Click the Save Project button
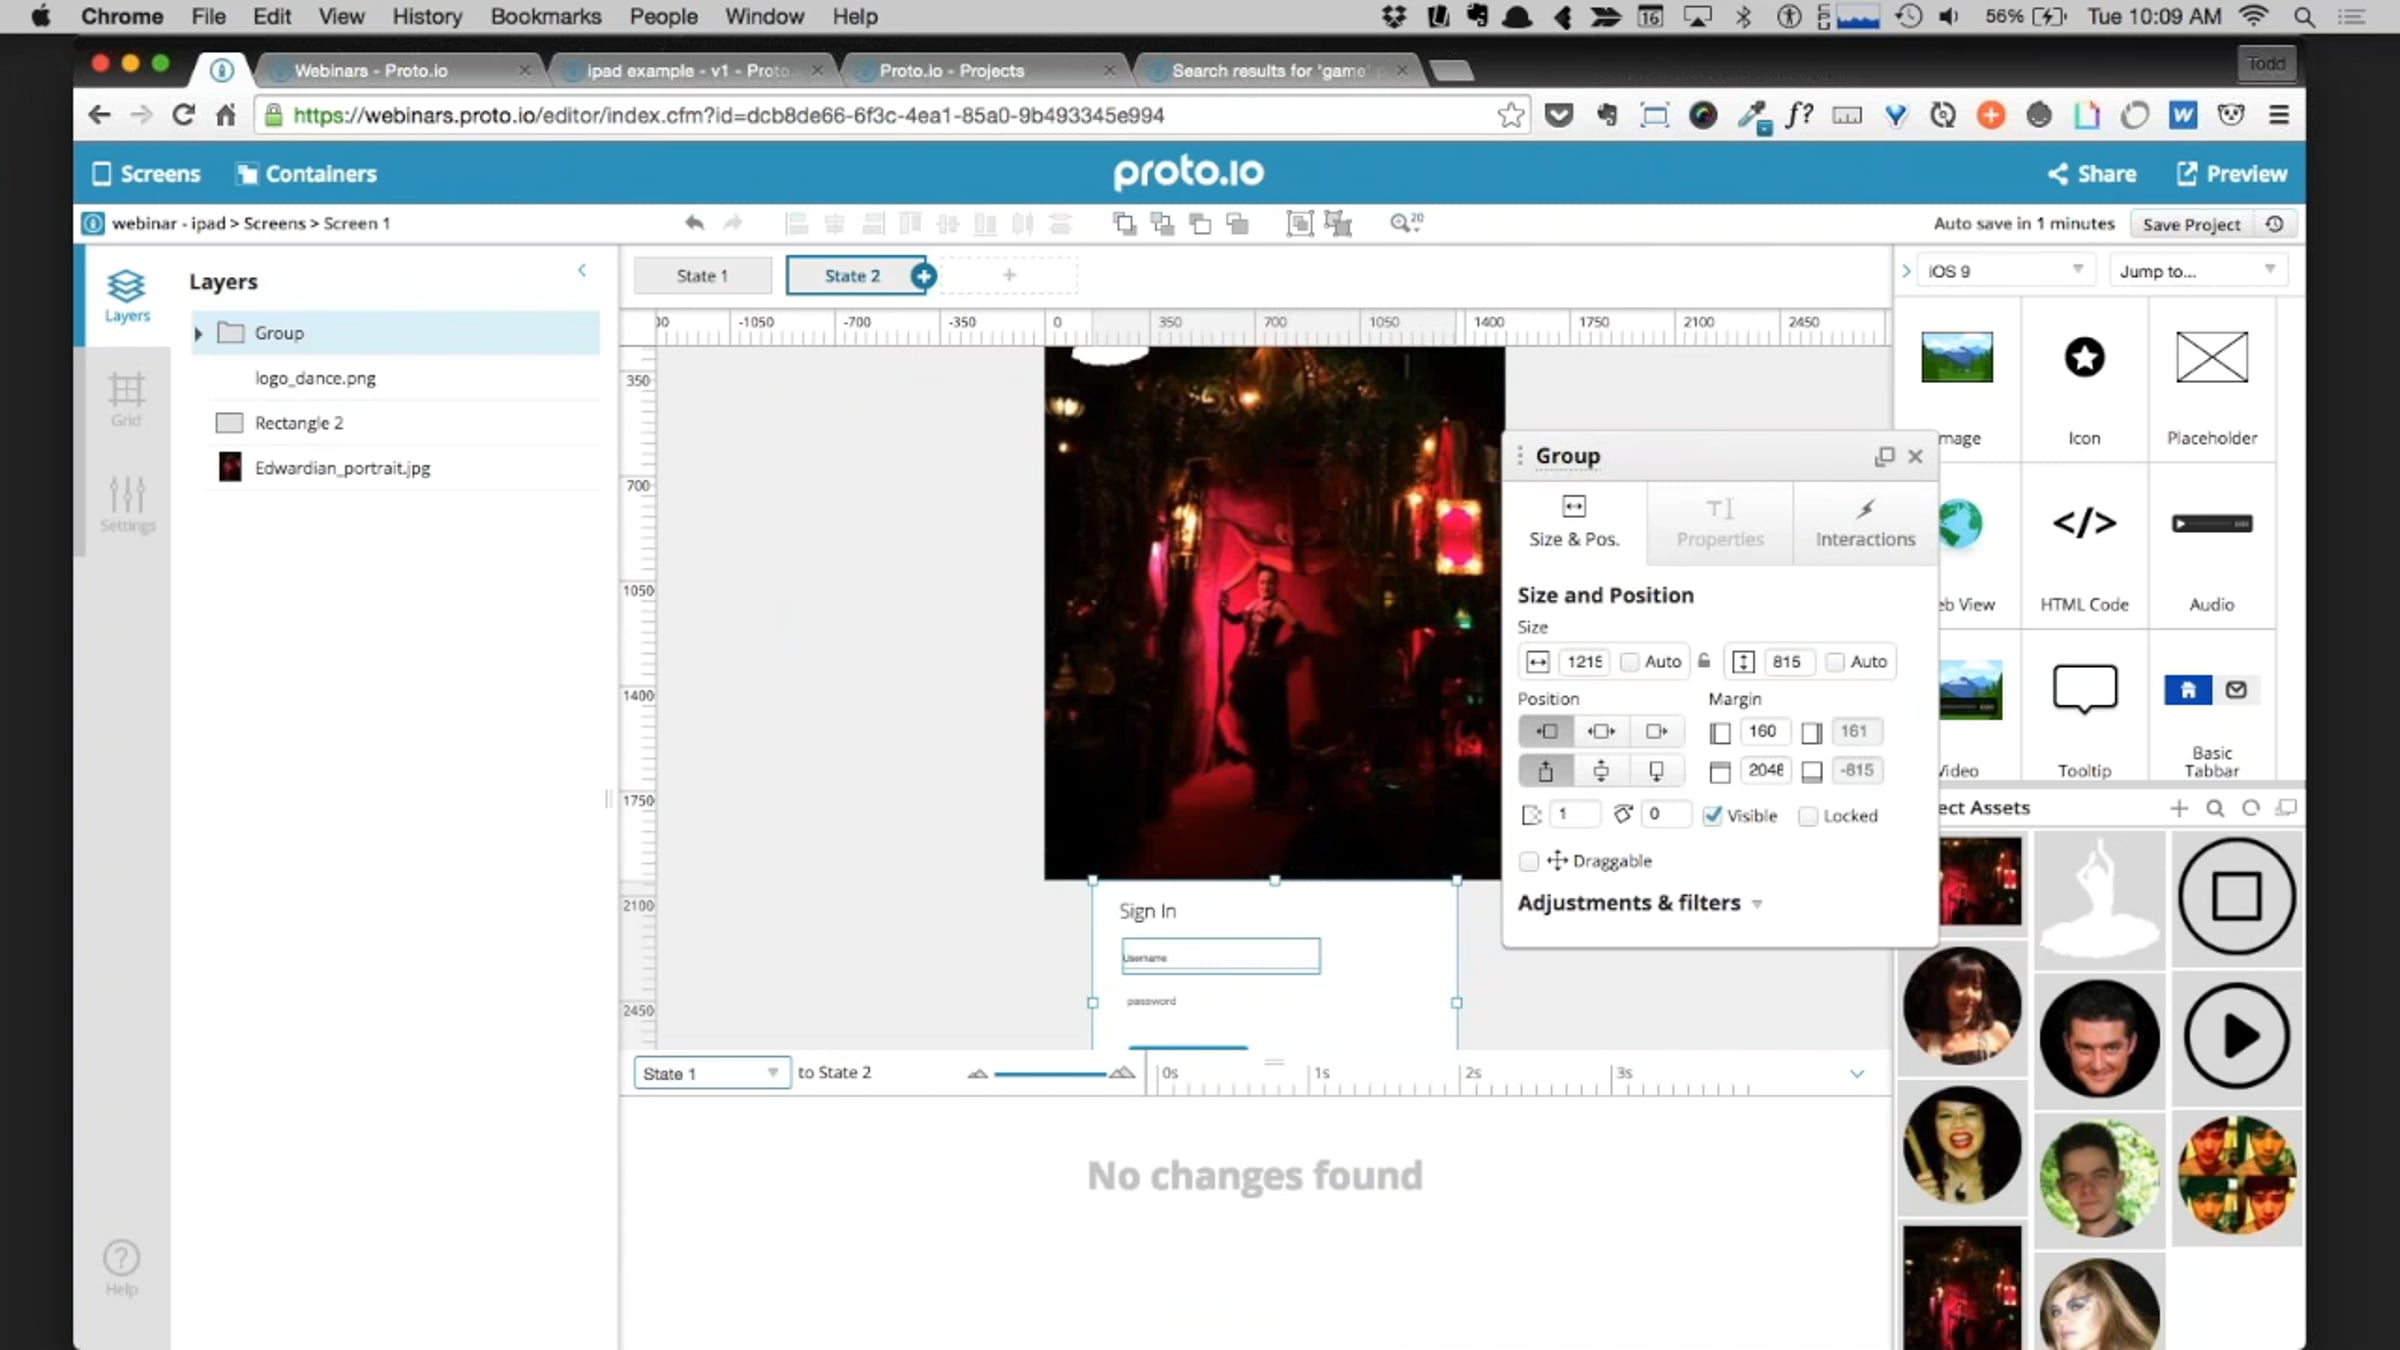 coord(2190,224)
